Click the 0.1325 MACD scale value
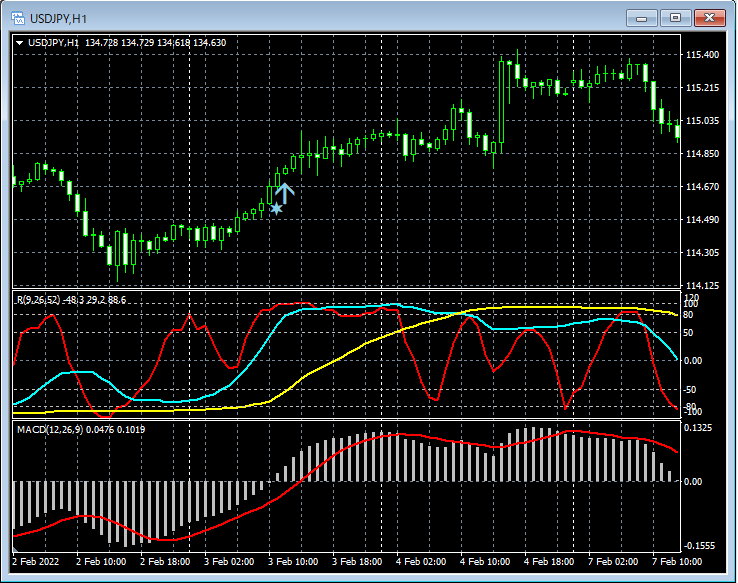The height and width of the screenshot is (583, 738). (700, 428)
